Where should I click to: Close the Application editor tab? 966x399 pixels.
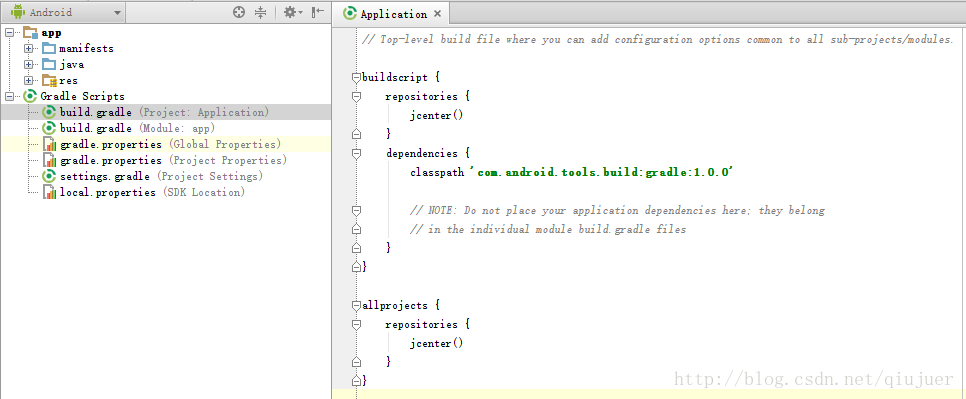click(x=437, y=14)
